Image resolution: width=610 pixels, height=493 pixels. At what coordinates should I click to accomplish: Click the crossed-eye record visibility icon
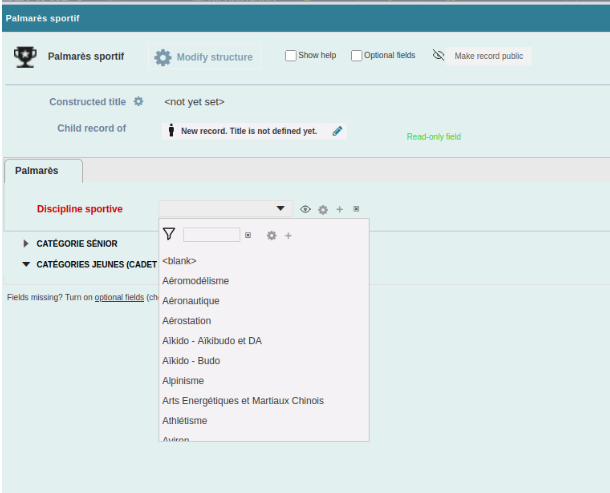coord(438,55)
